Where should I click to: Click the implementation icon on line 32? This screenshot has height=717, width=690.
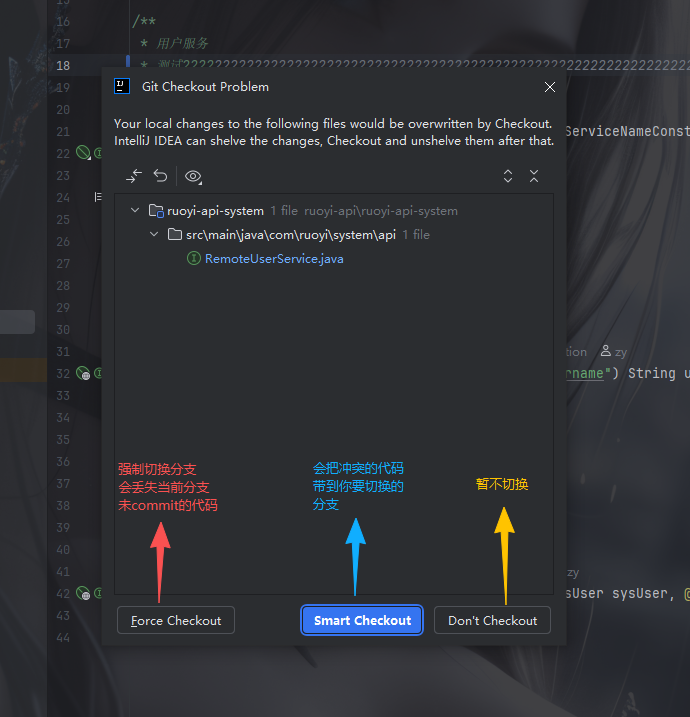click(x=98, y=373)
